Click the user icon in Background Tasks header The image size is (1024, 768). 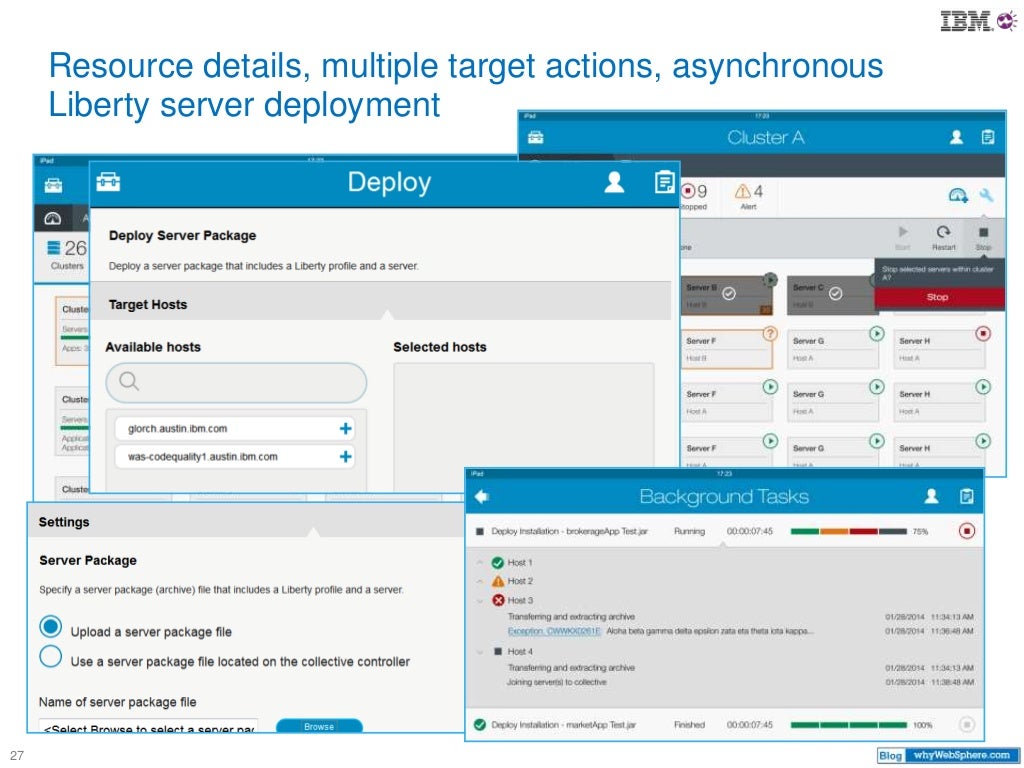click(x=932, y=496)
